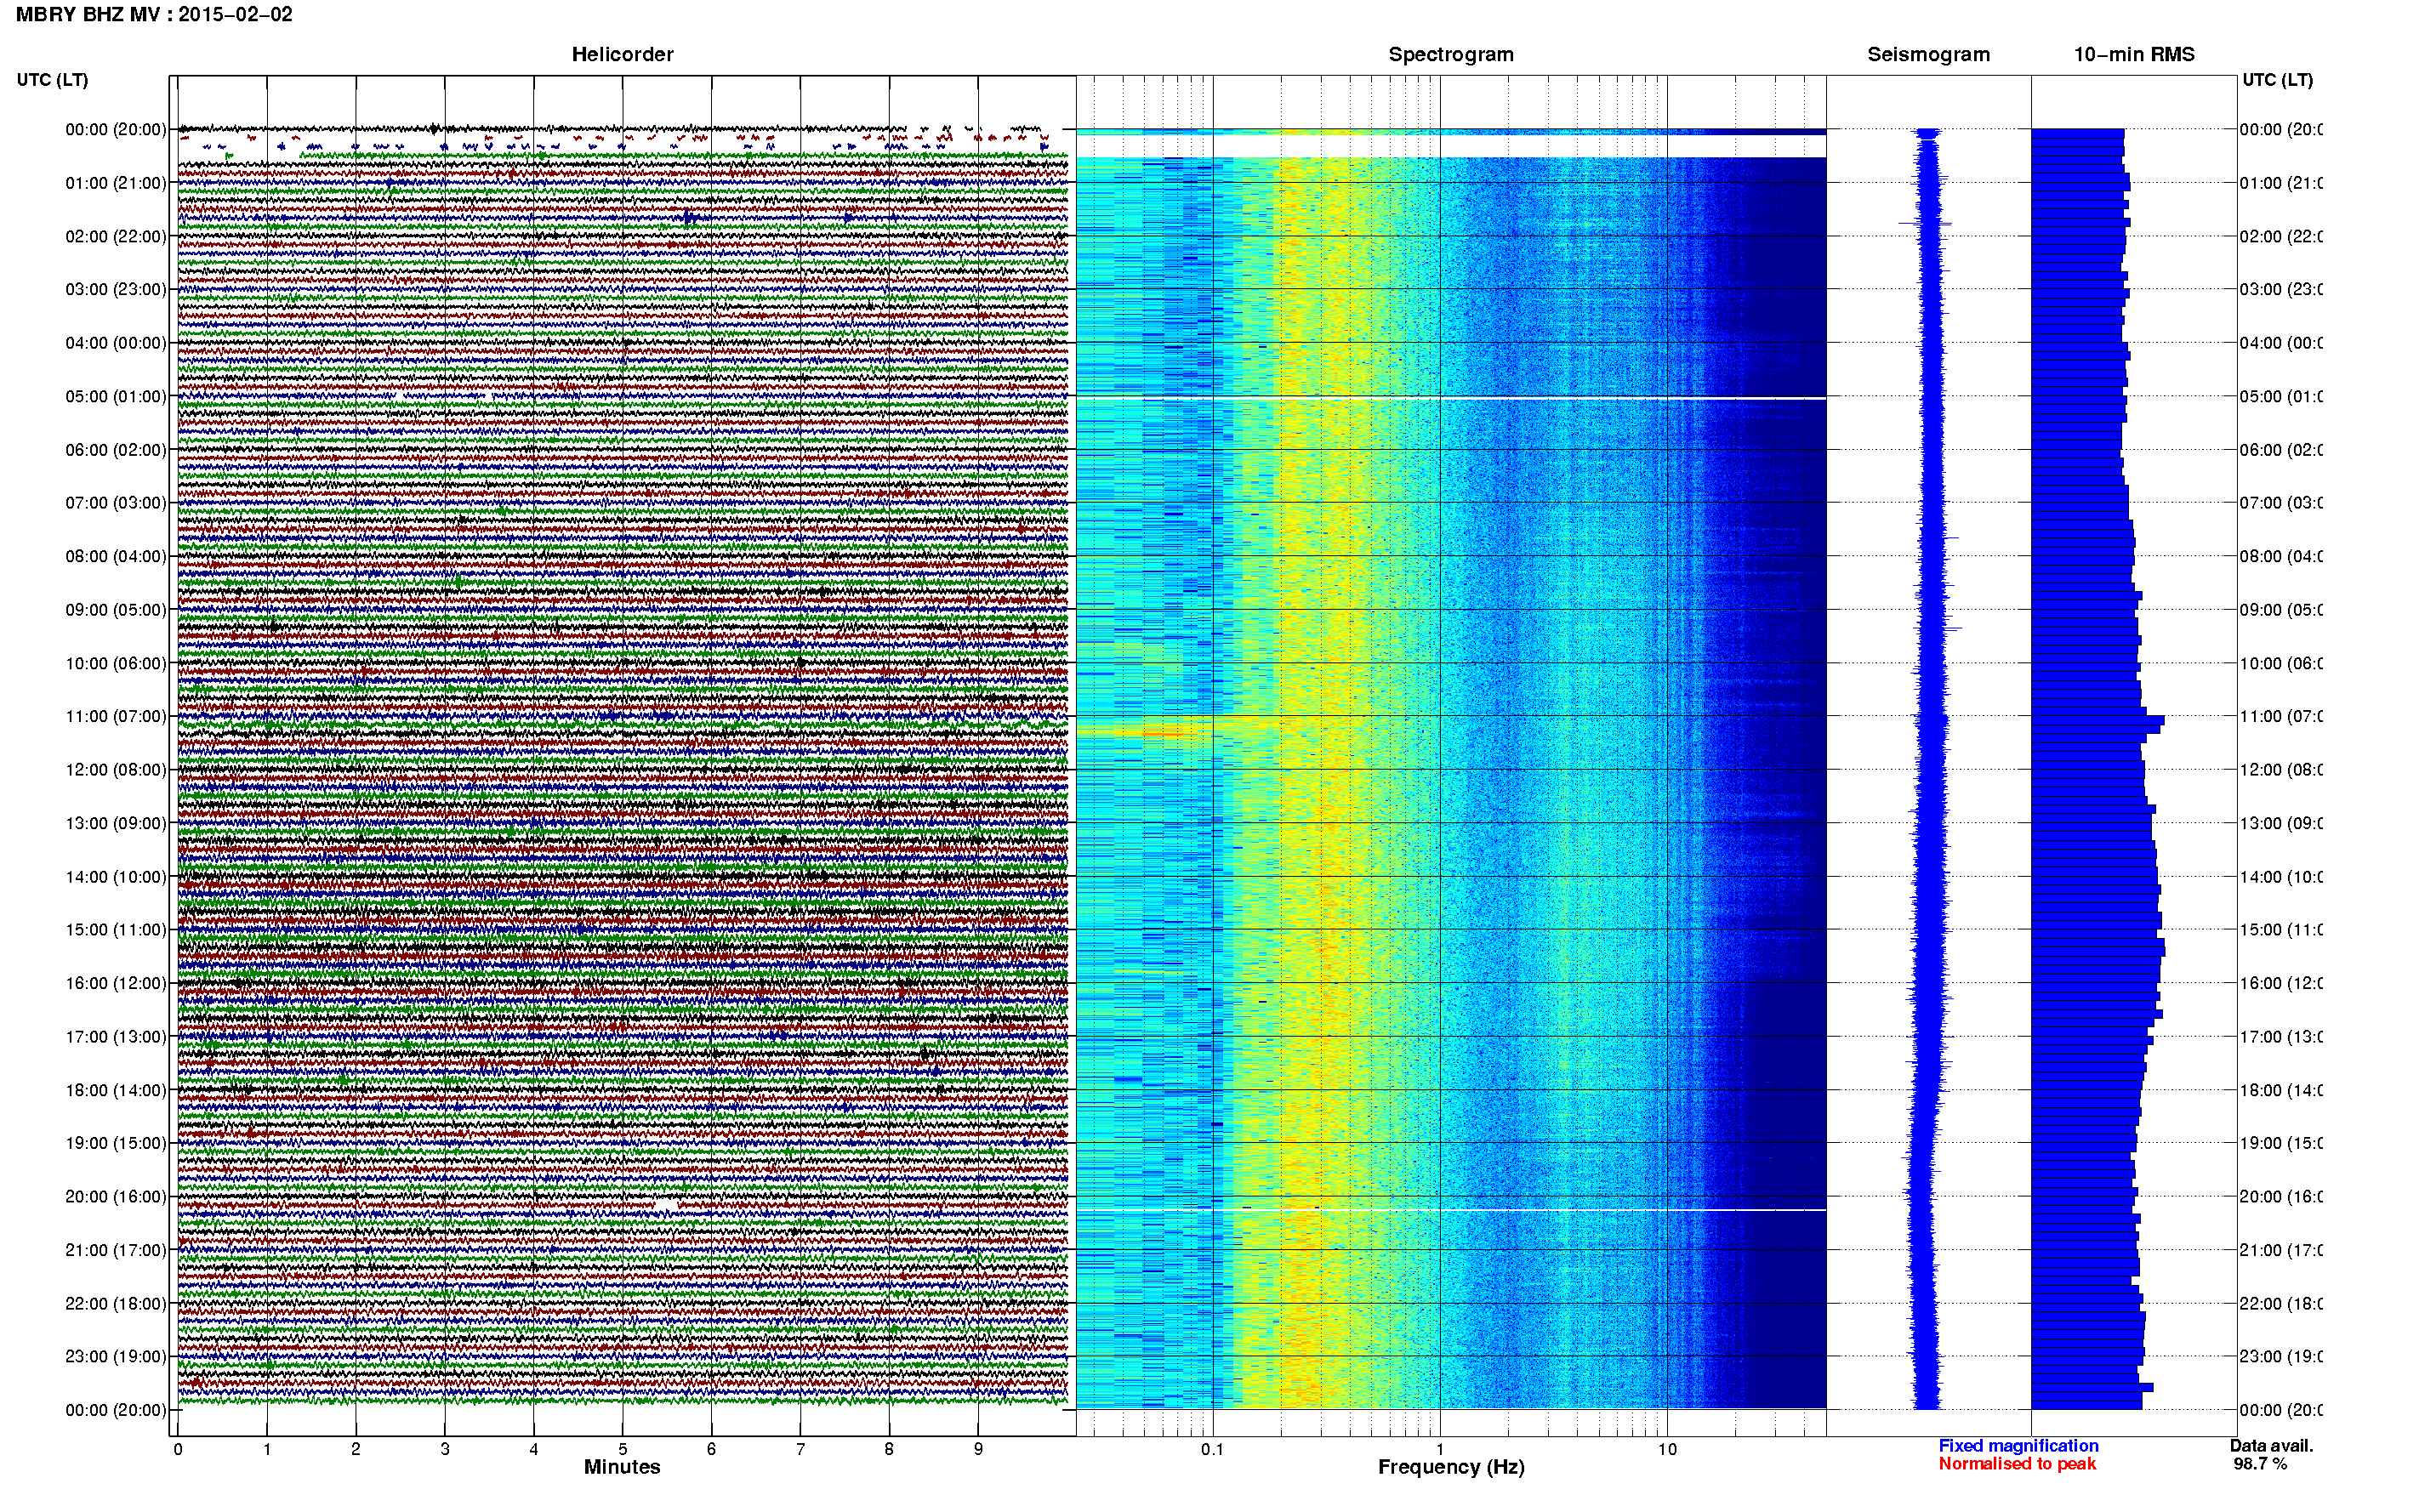Click the '21:00 (17:00)' left time label

point(116,1250)
